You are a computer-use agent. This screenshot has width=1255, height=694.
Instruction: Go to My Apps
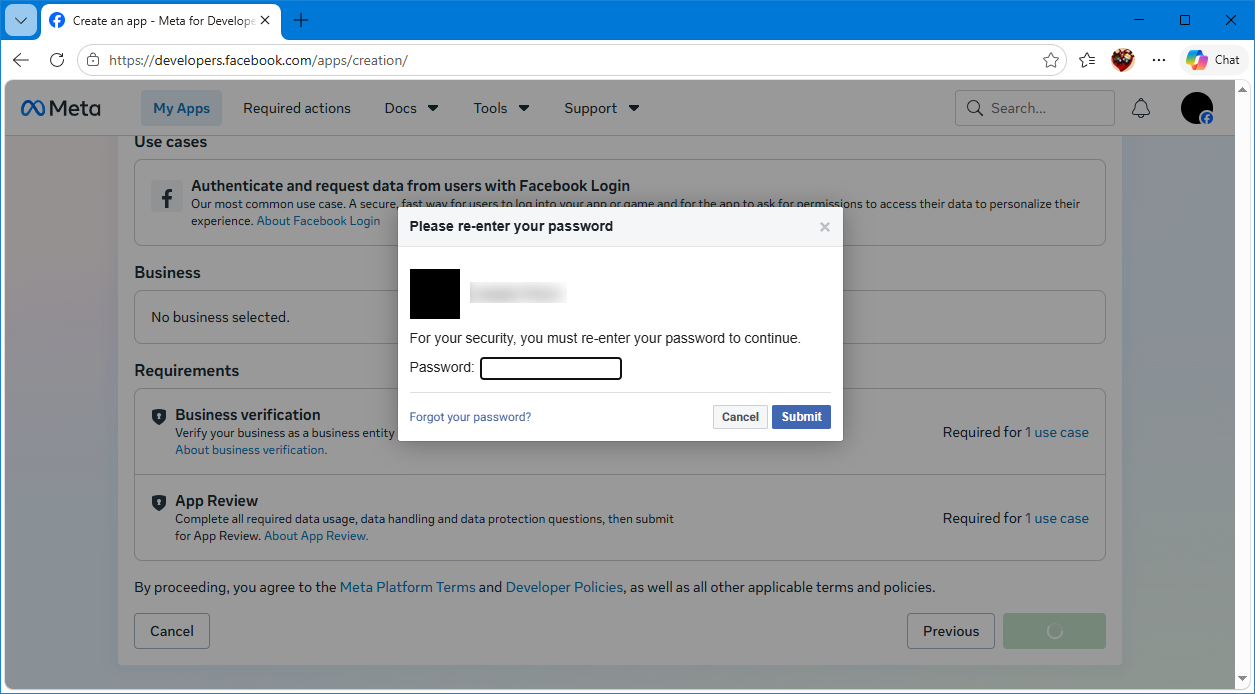tap(181, 108)
